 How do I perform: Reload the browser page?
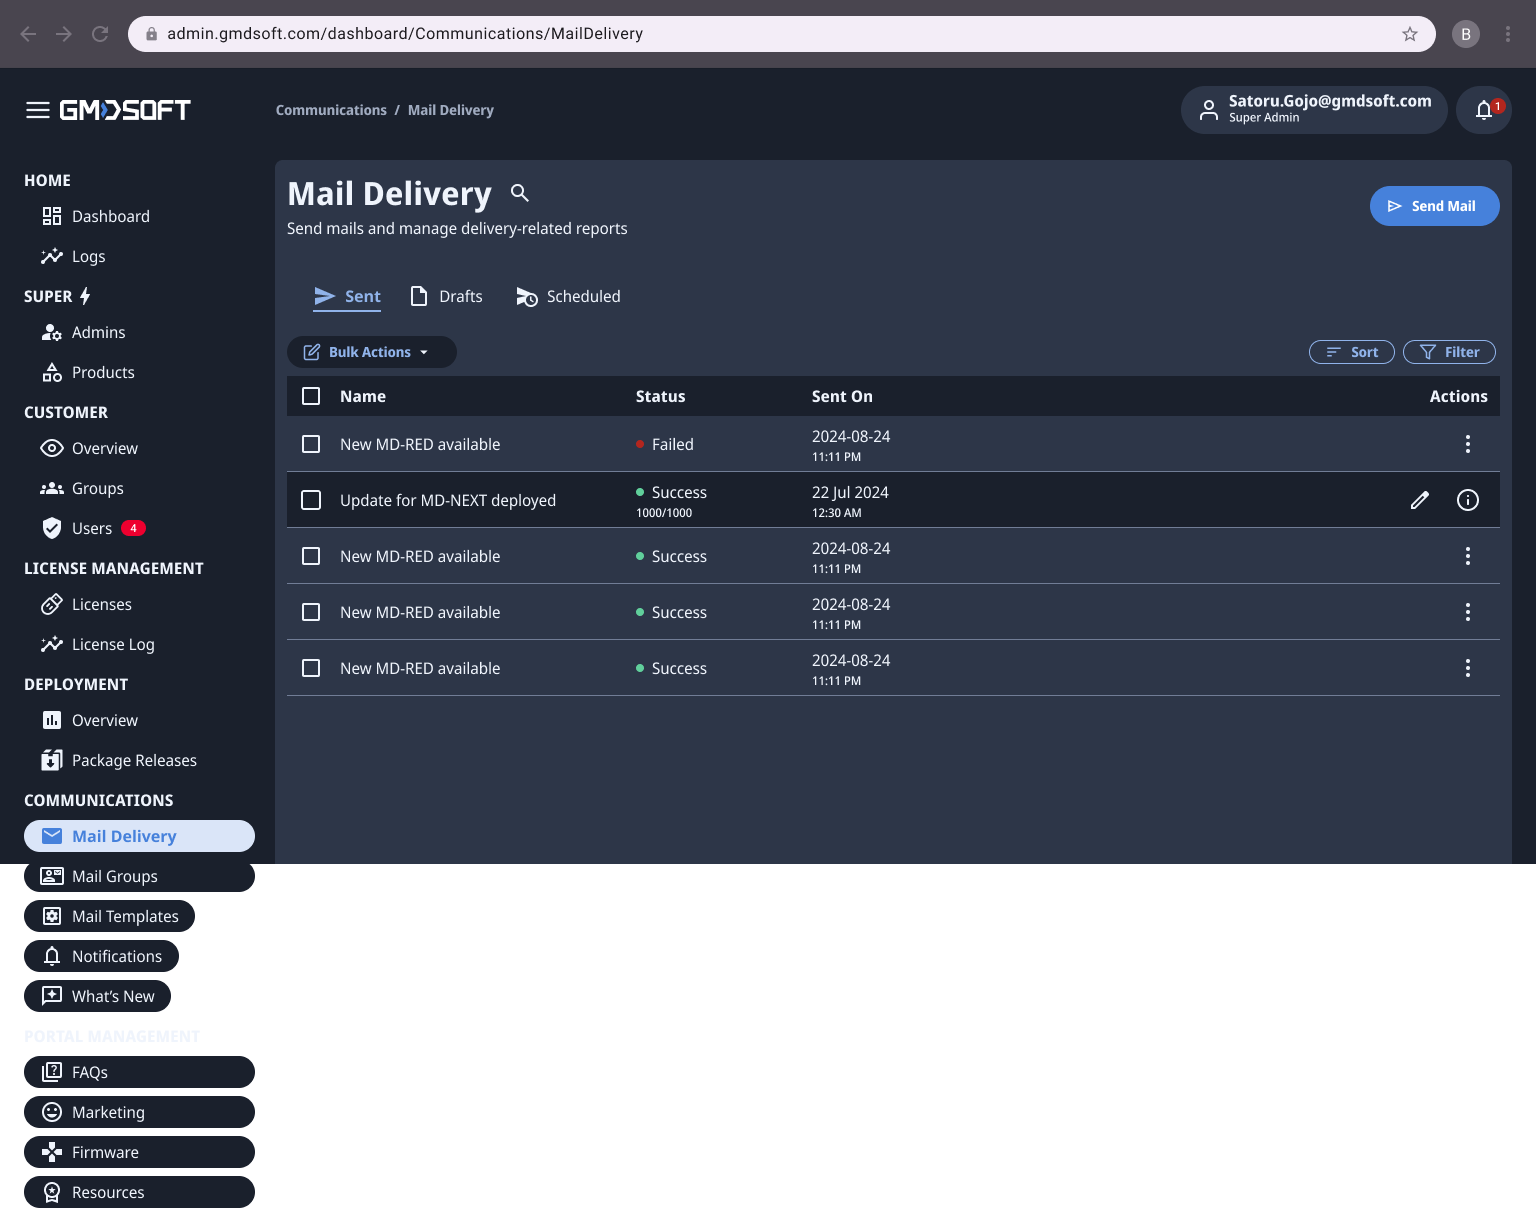pyautogui.click(x=100, y=34)
